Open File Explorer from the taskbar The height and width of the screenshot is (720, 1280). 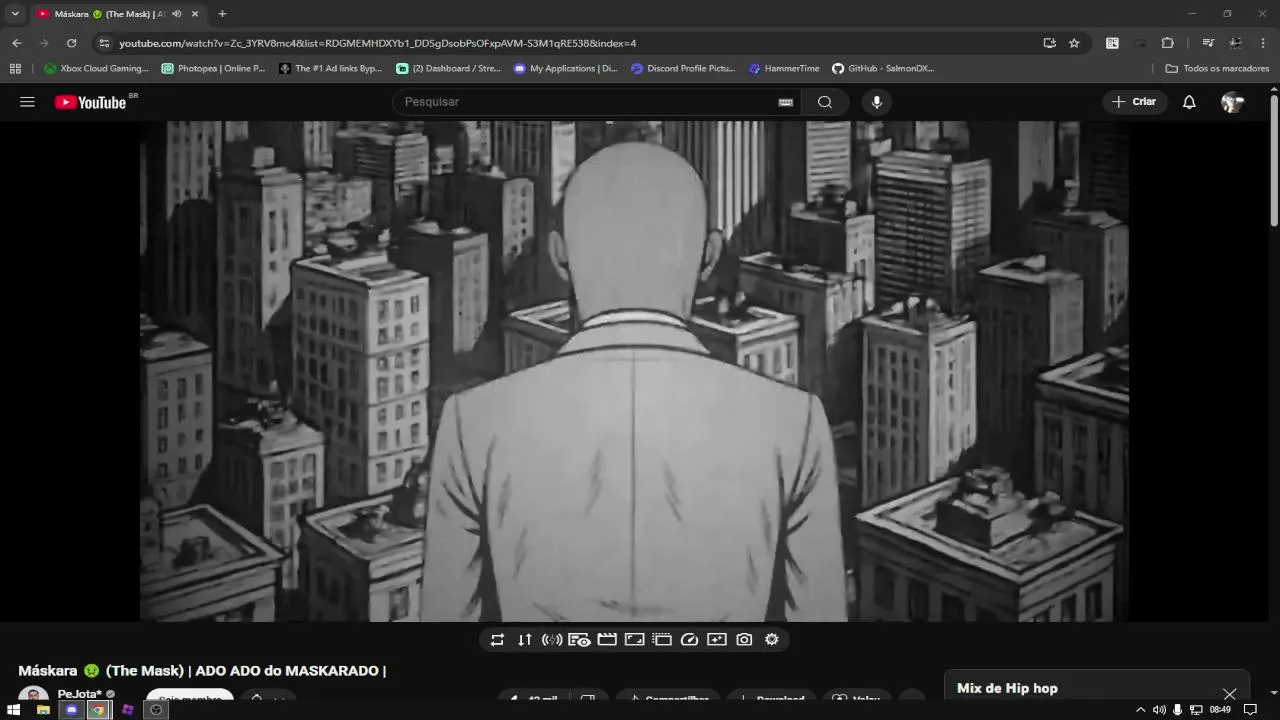coord(43,710)
